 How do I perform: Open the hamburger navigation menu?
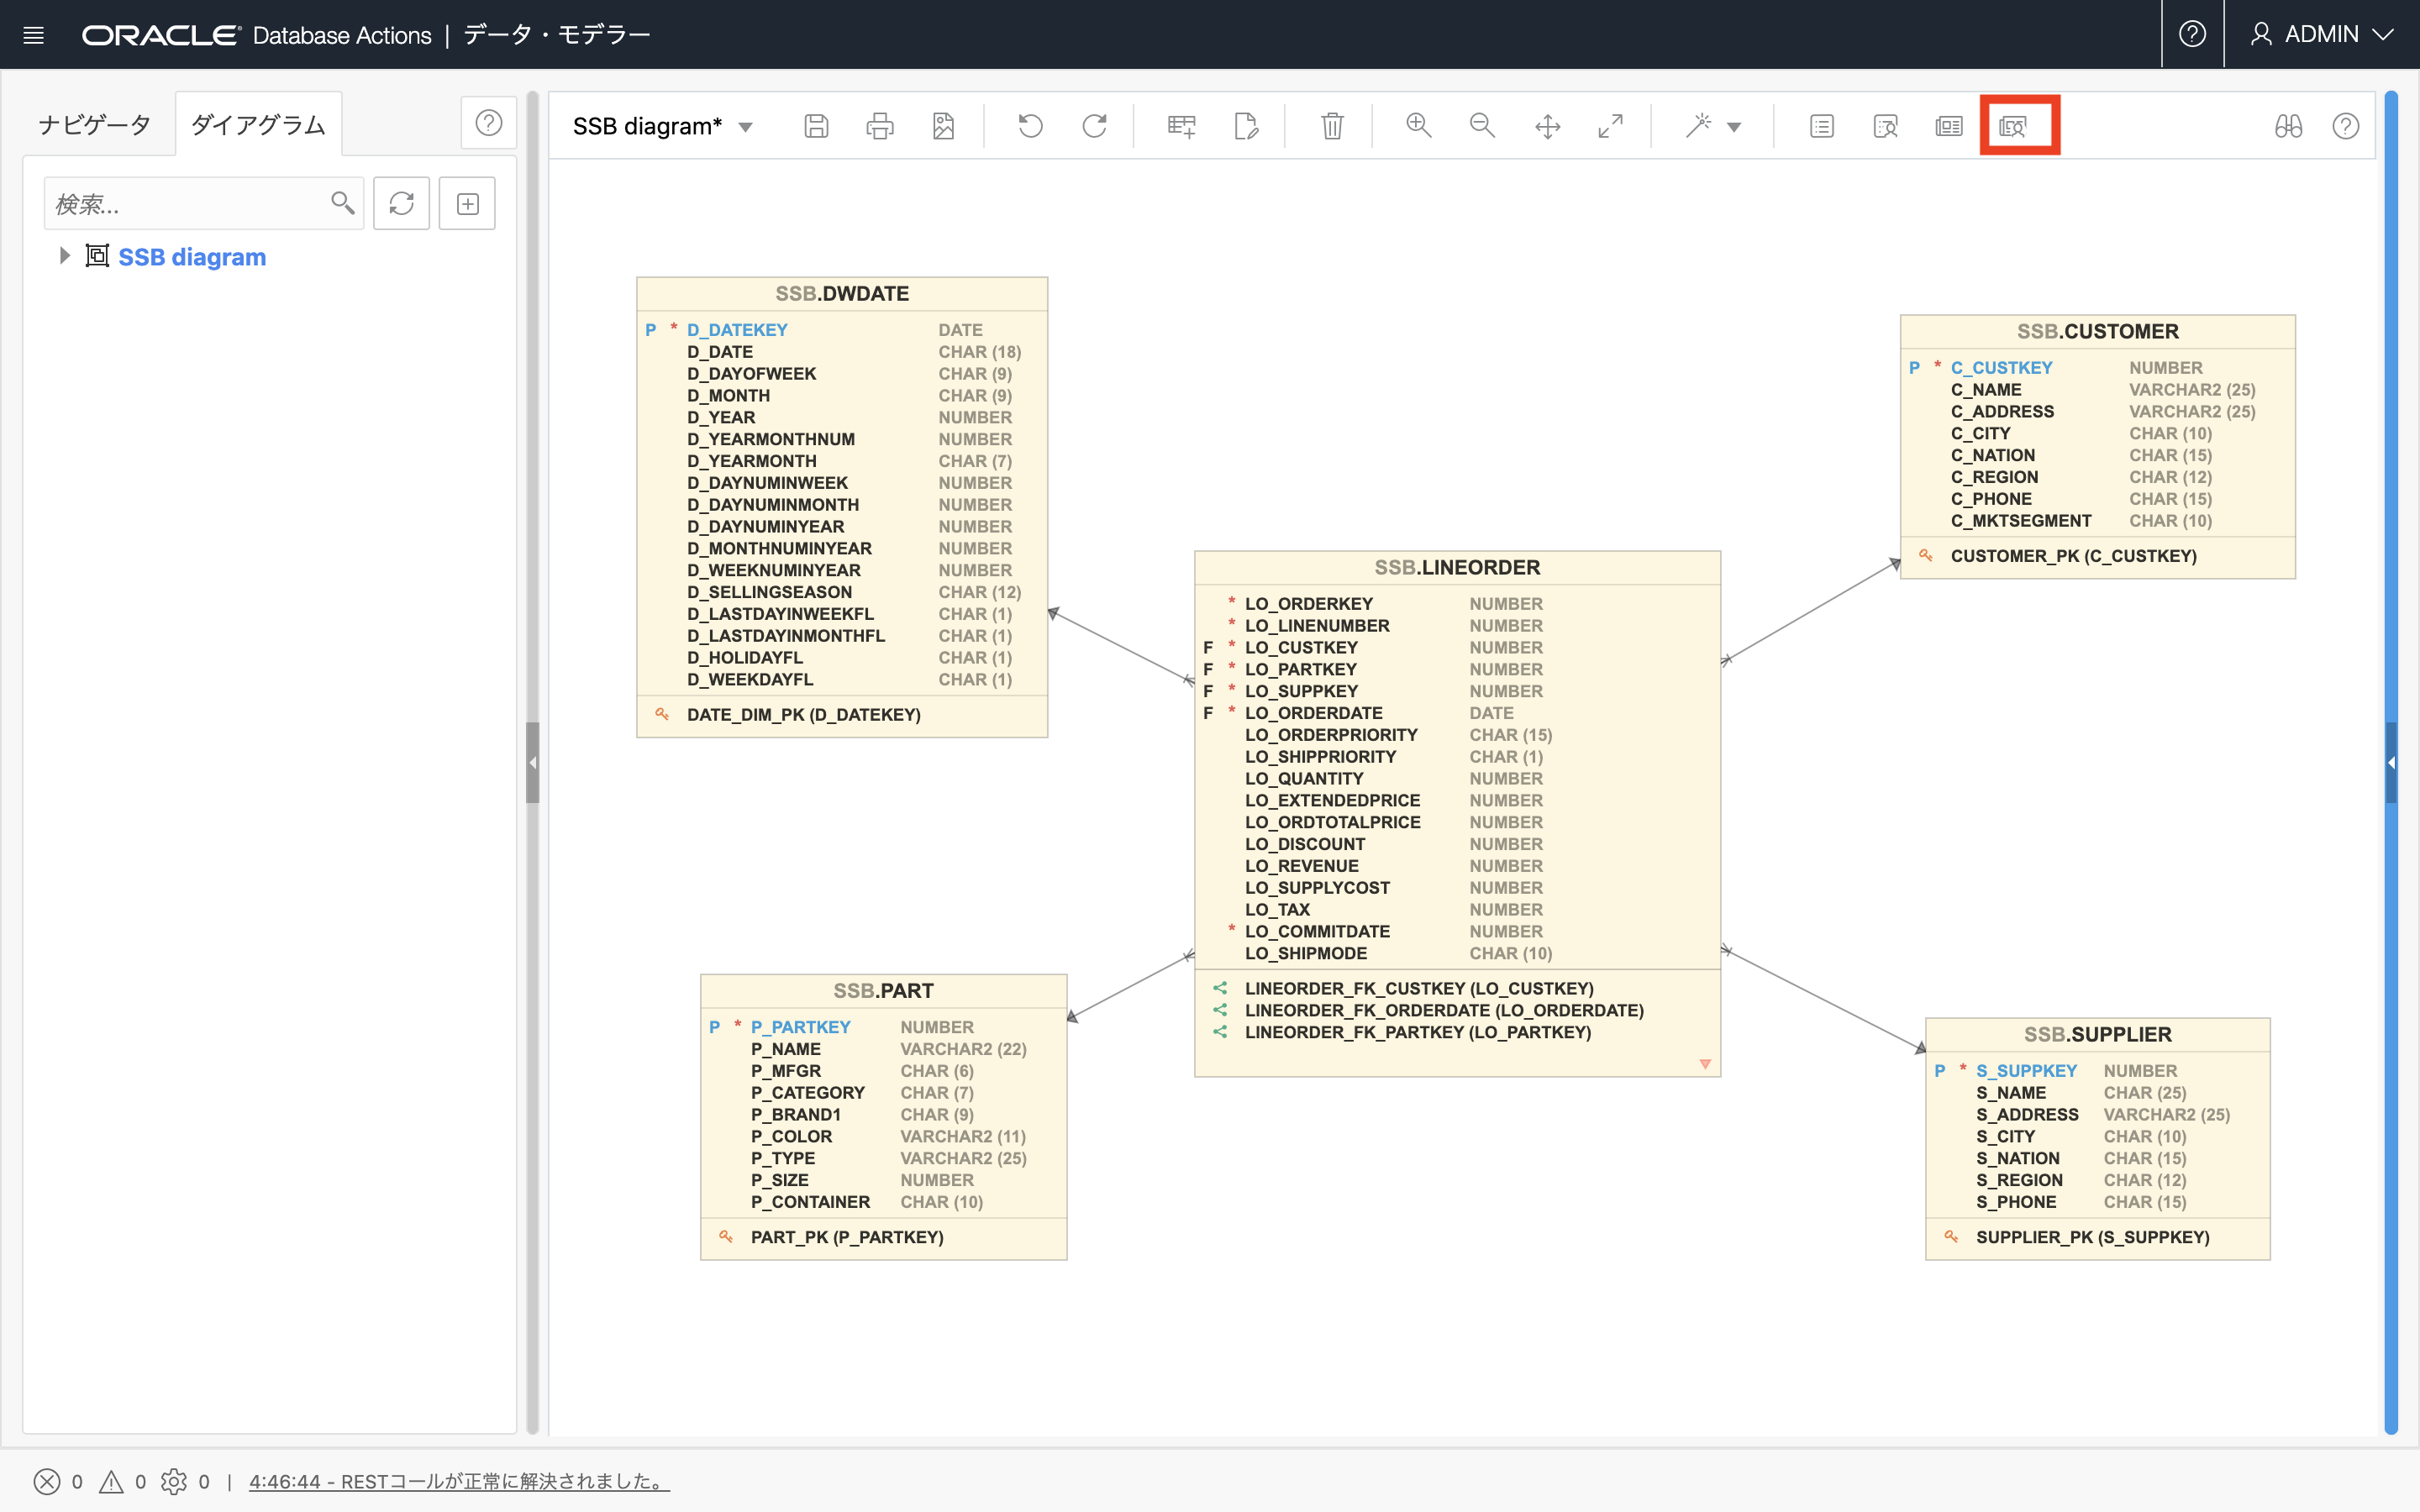pos(34,35)
